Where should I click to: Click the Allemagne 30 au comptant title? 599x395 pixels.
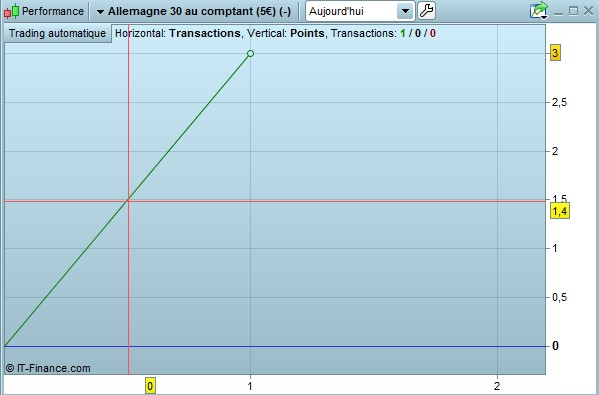coord(199,11)
